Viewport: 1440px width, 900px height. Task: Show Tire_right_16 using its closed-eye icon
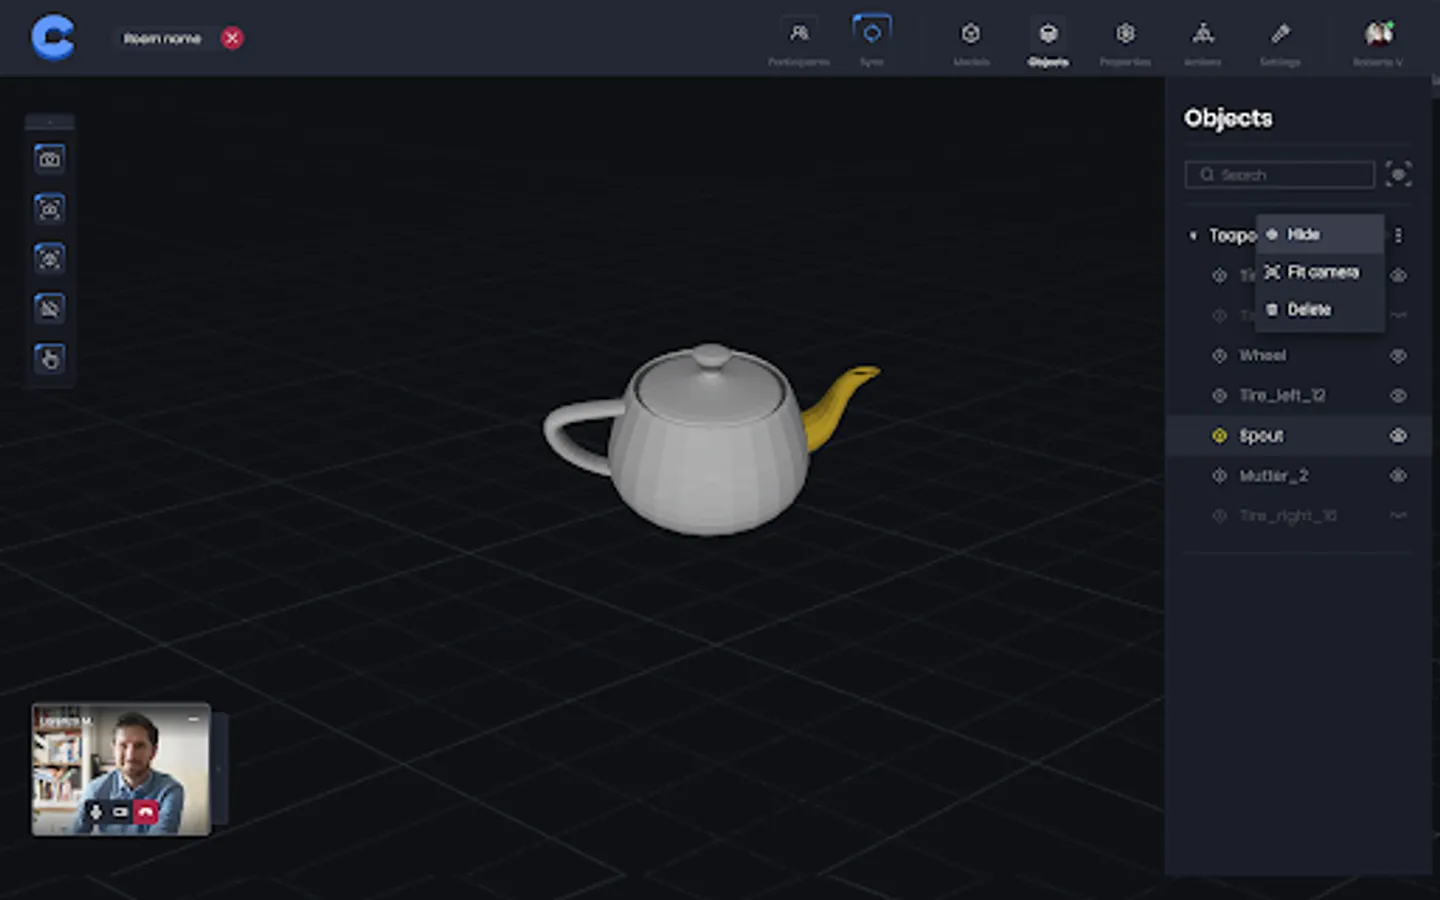tap(1398, 515)
